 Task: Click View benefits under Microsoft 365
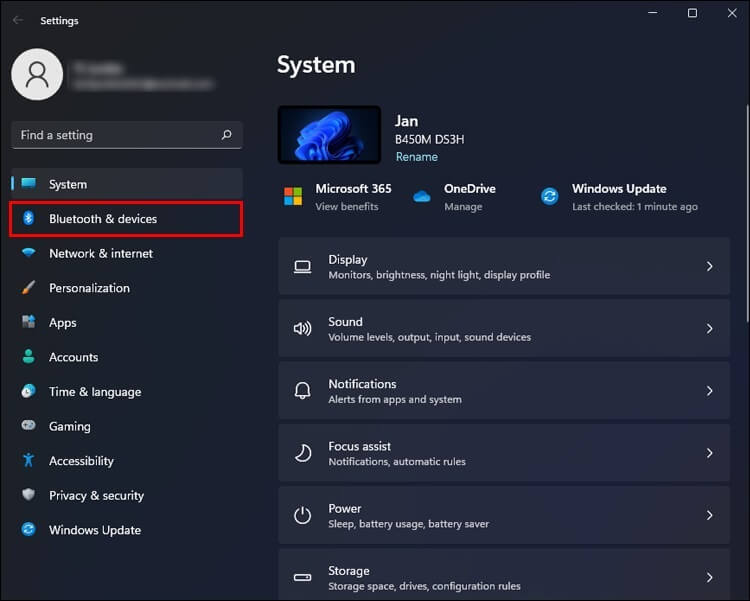(x=347, y=206)
